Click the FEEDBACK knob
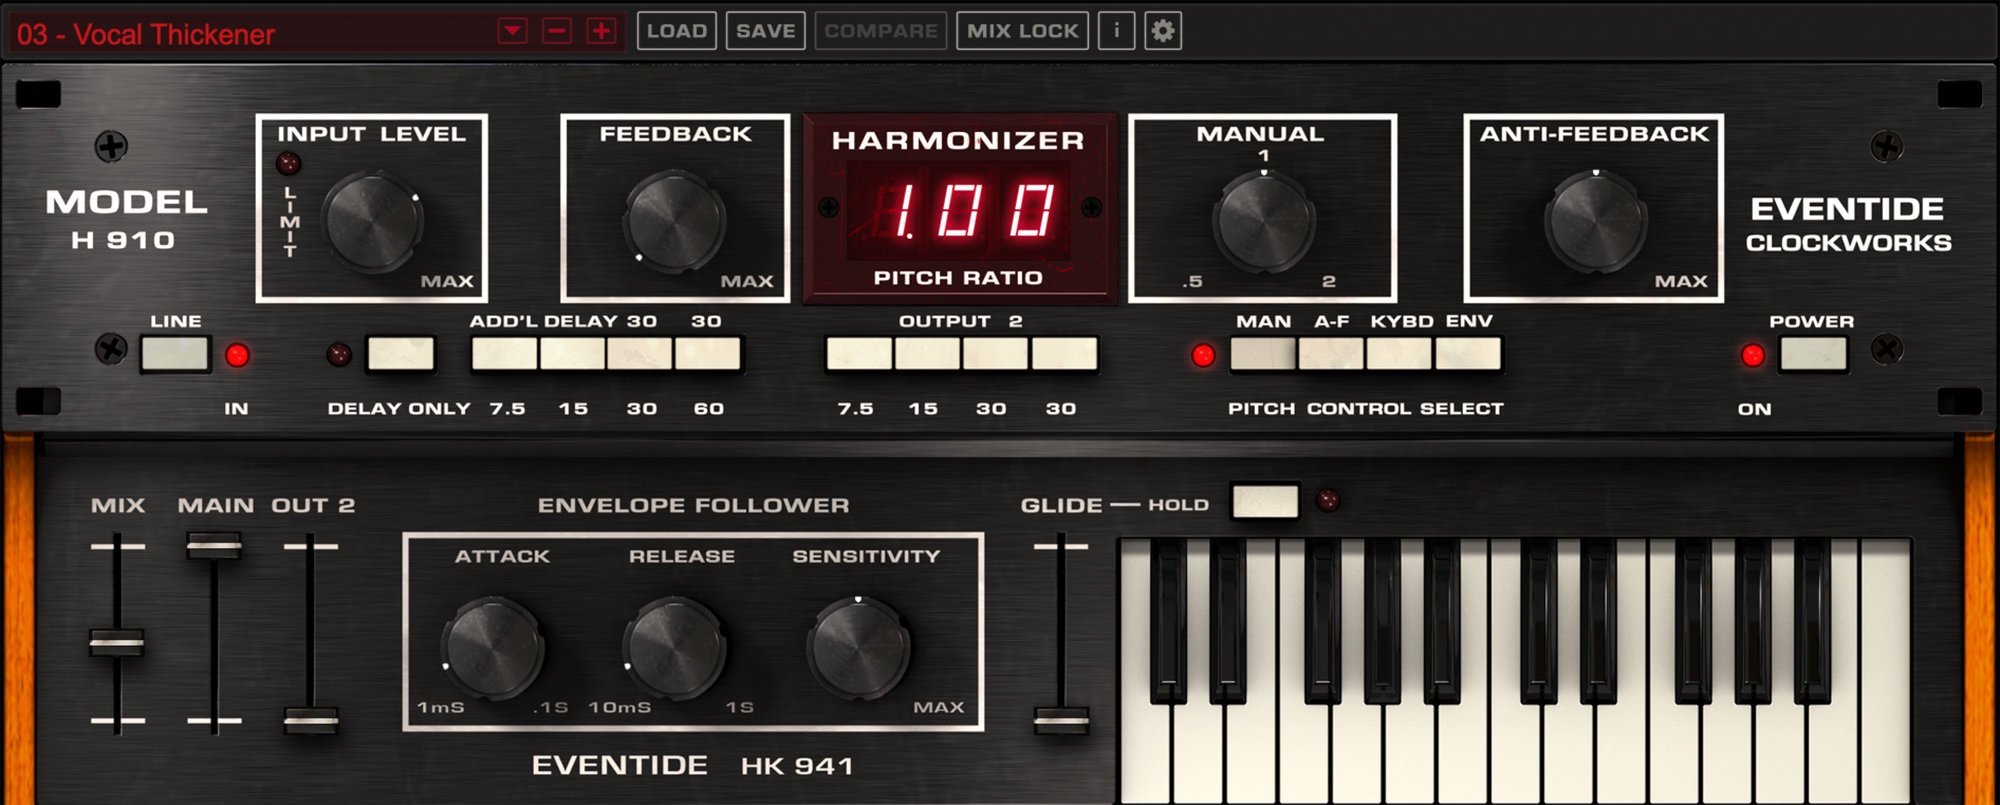This screenshot has width=2000, height=805. 675,220
